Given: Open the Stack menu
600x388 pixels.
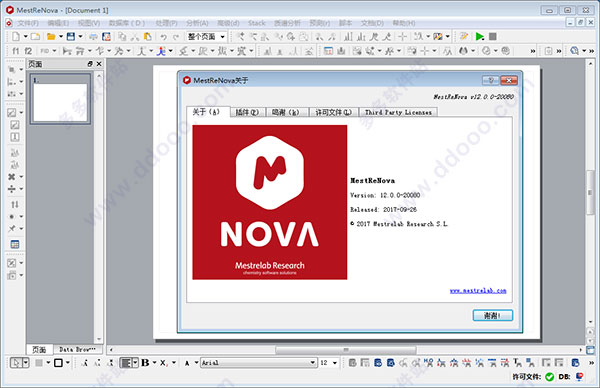Looking at the screenshot, I should click(x=256, y=23).
